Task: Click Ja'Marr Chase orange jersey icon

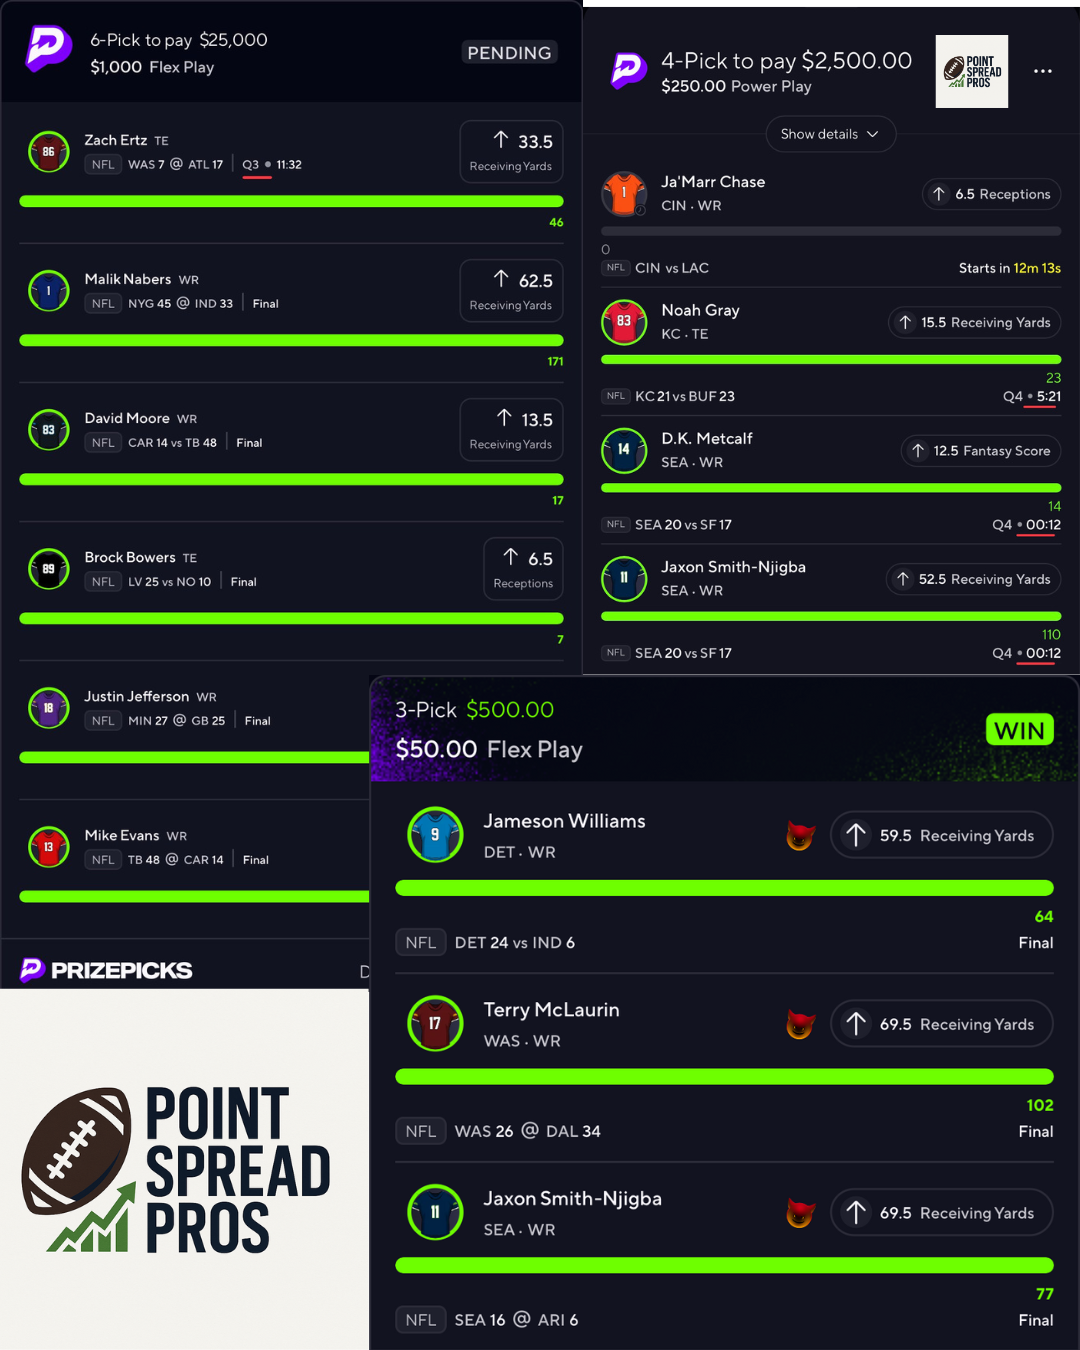Action: point(624,193)
